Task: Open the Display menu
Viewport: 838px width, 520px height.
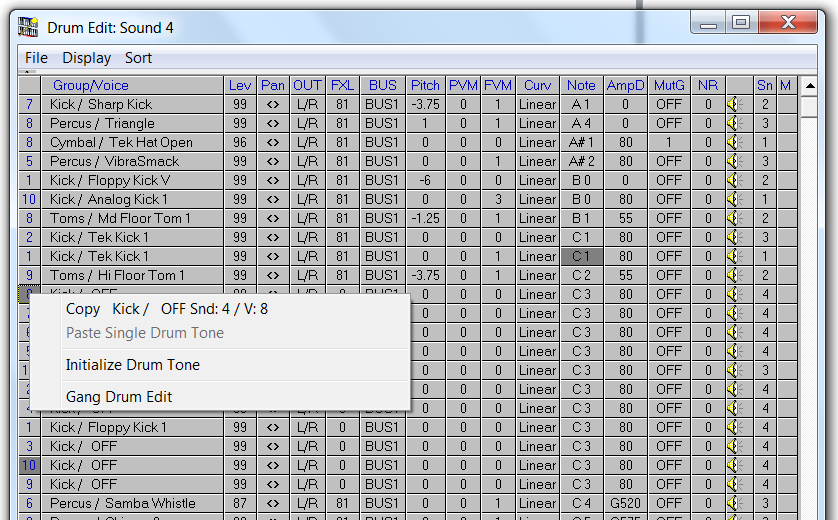Action: (86, 58)
